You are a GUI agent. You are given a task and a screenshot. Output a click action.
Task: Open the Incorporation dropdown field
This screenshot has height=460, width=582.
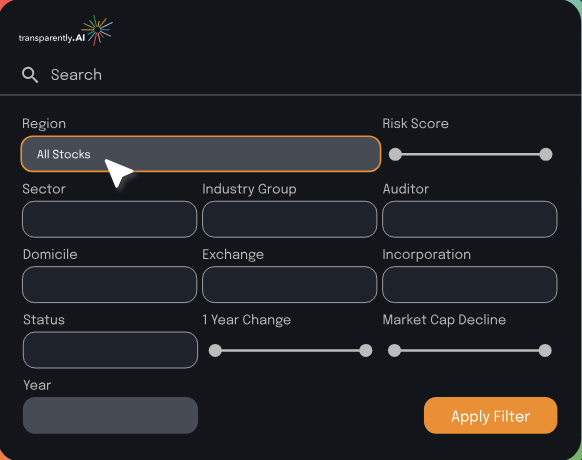click(x=470, y=284)
